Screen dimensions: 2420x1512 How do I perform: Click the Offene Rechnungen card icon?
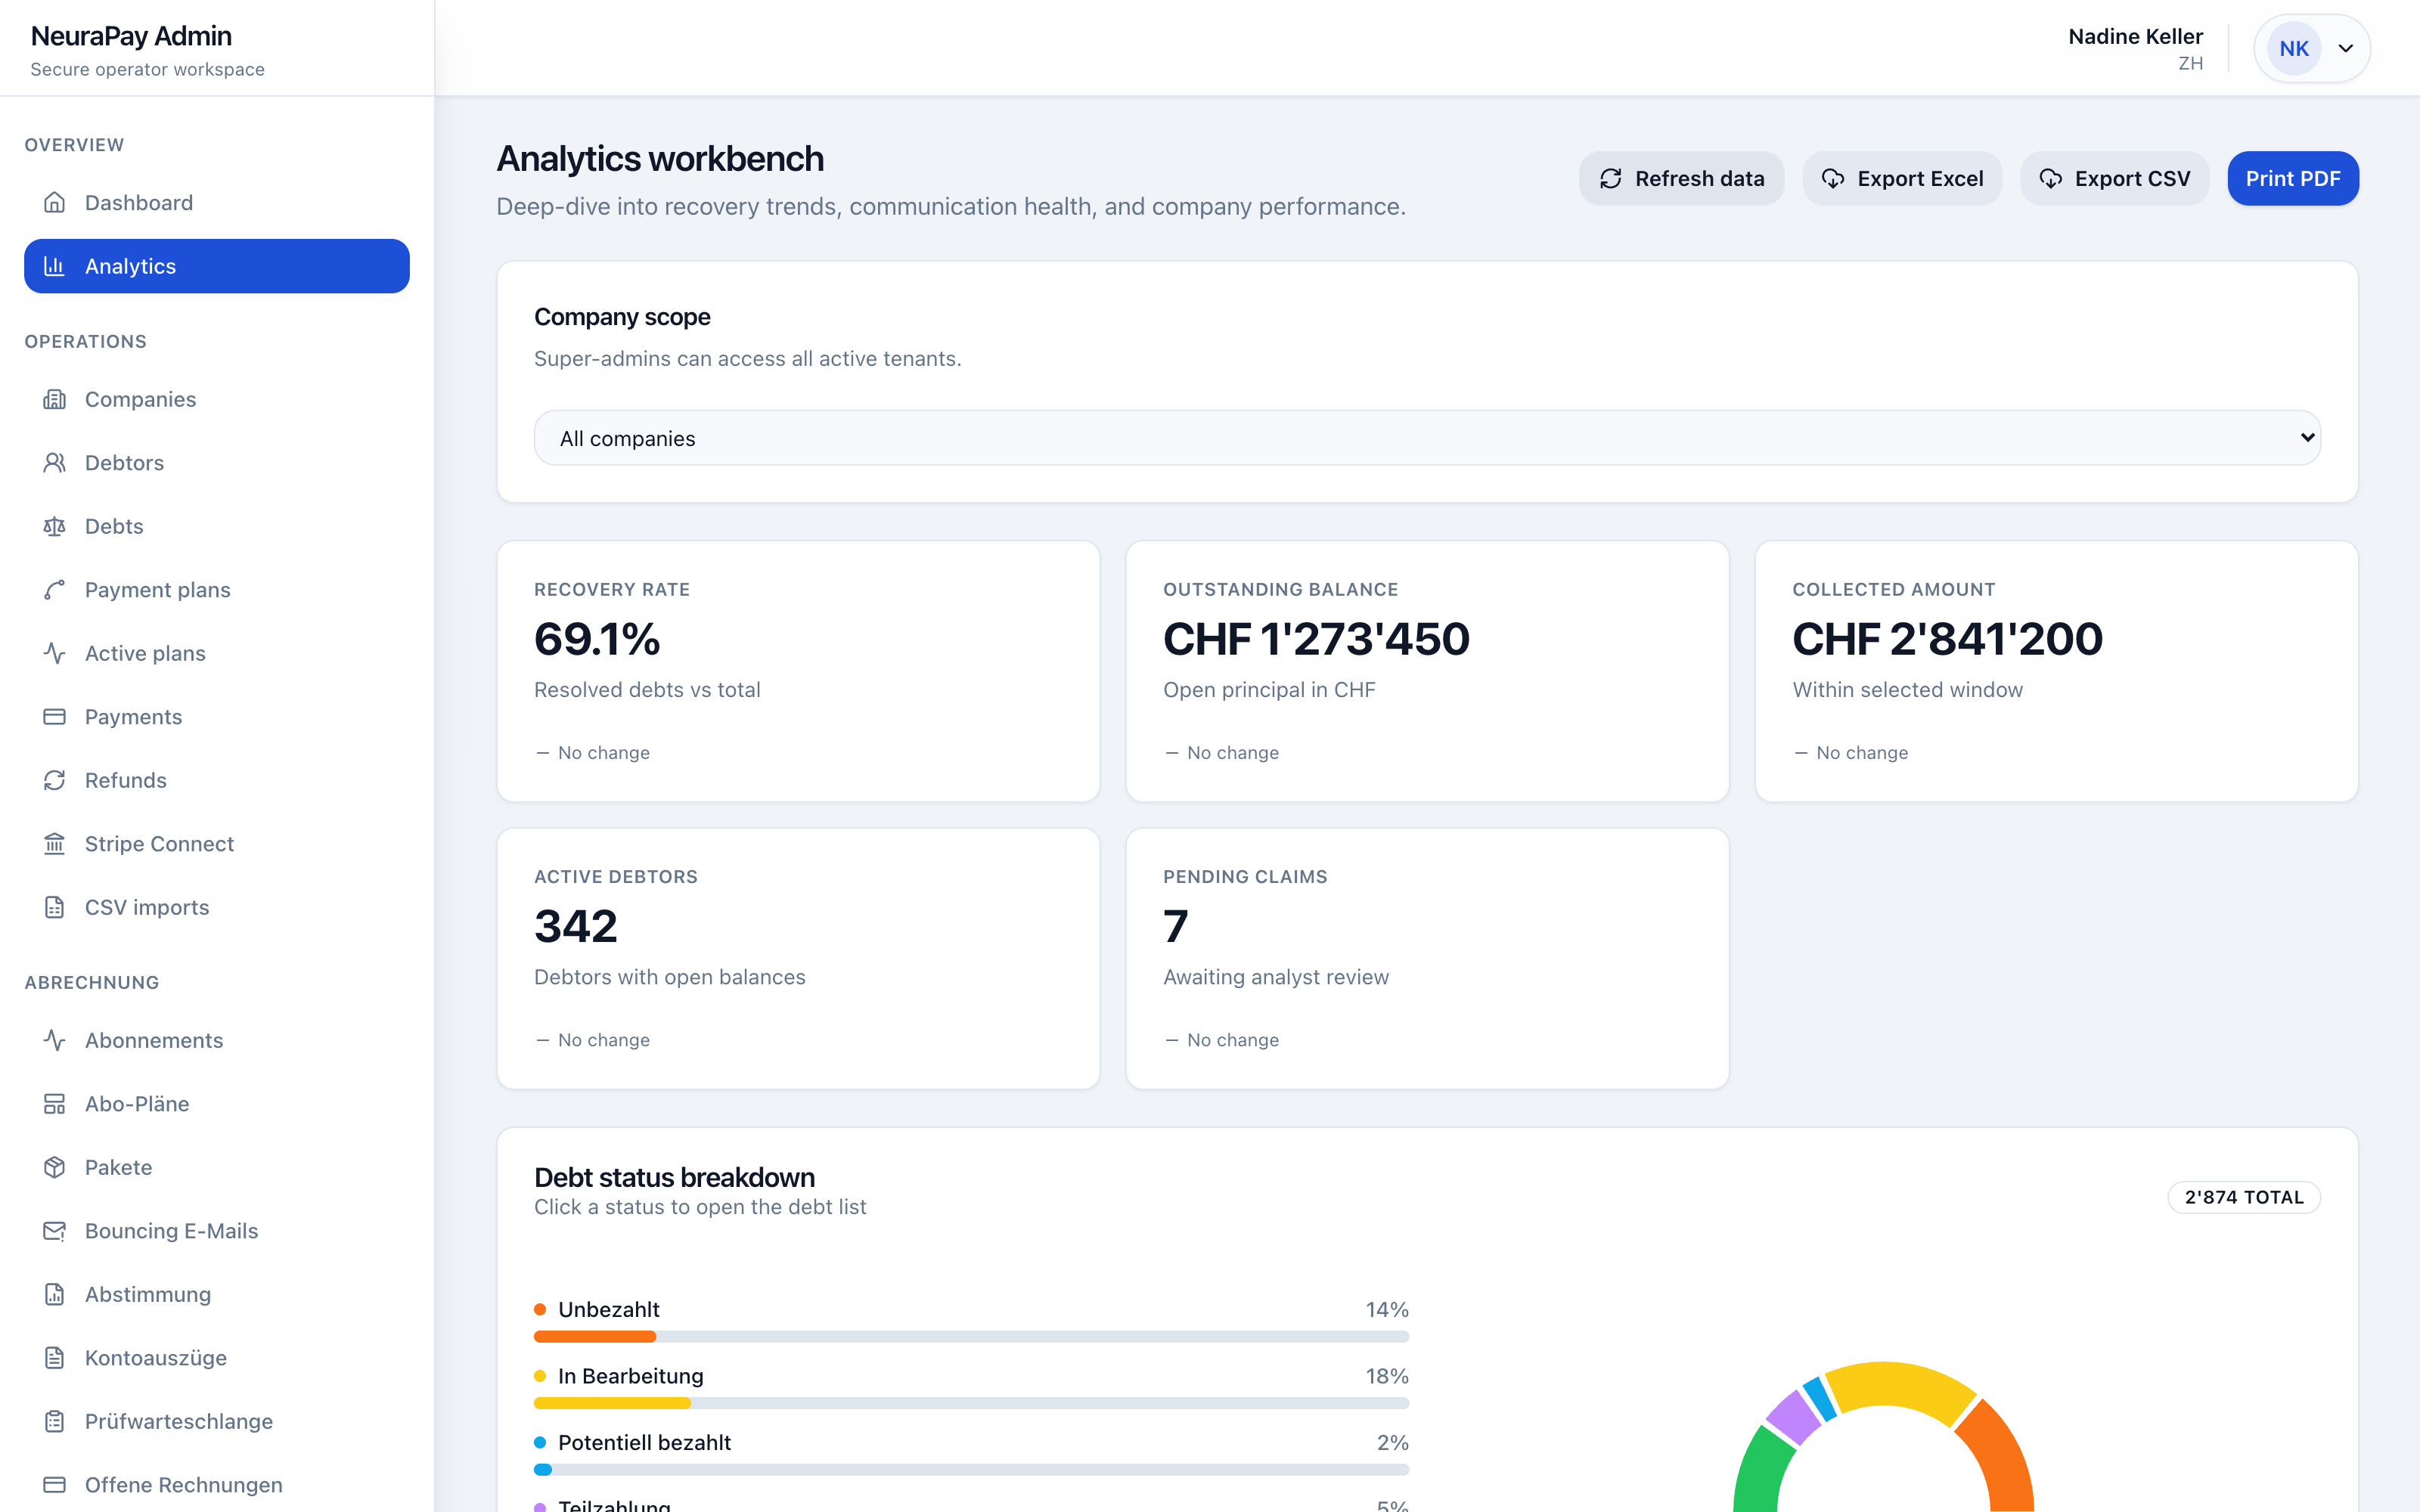point(54,1485)
